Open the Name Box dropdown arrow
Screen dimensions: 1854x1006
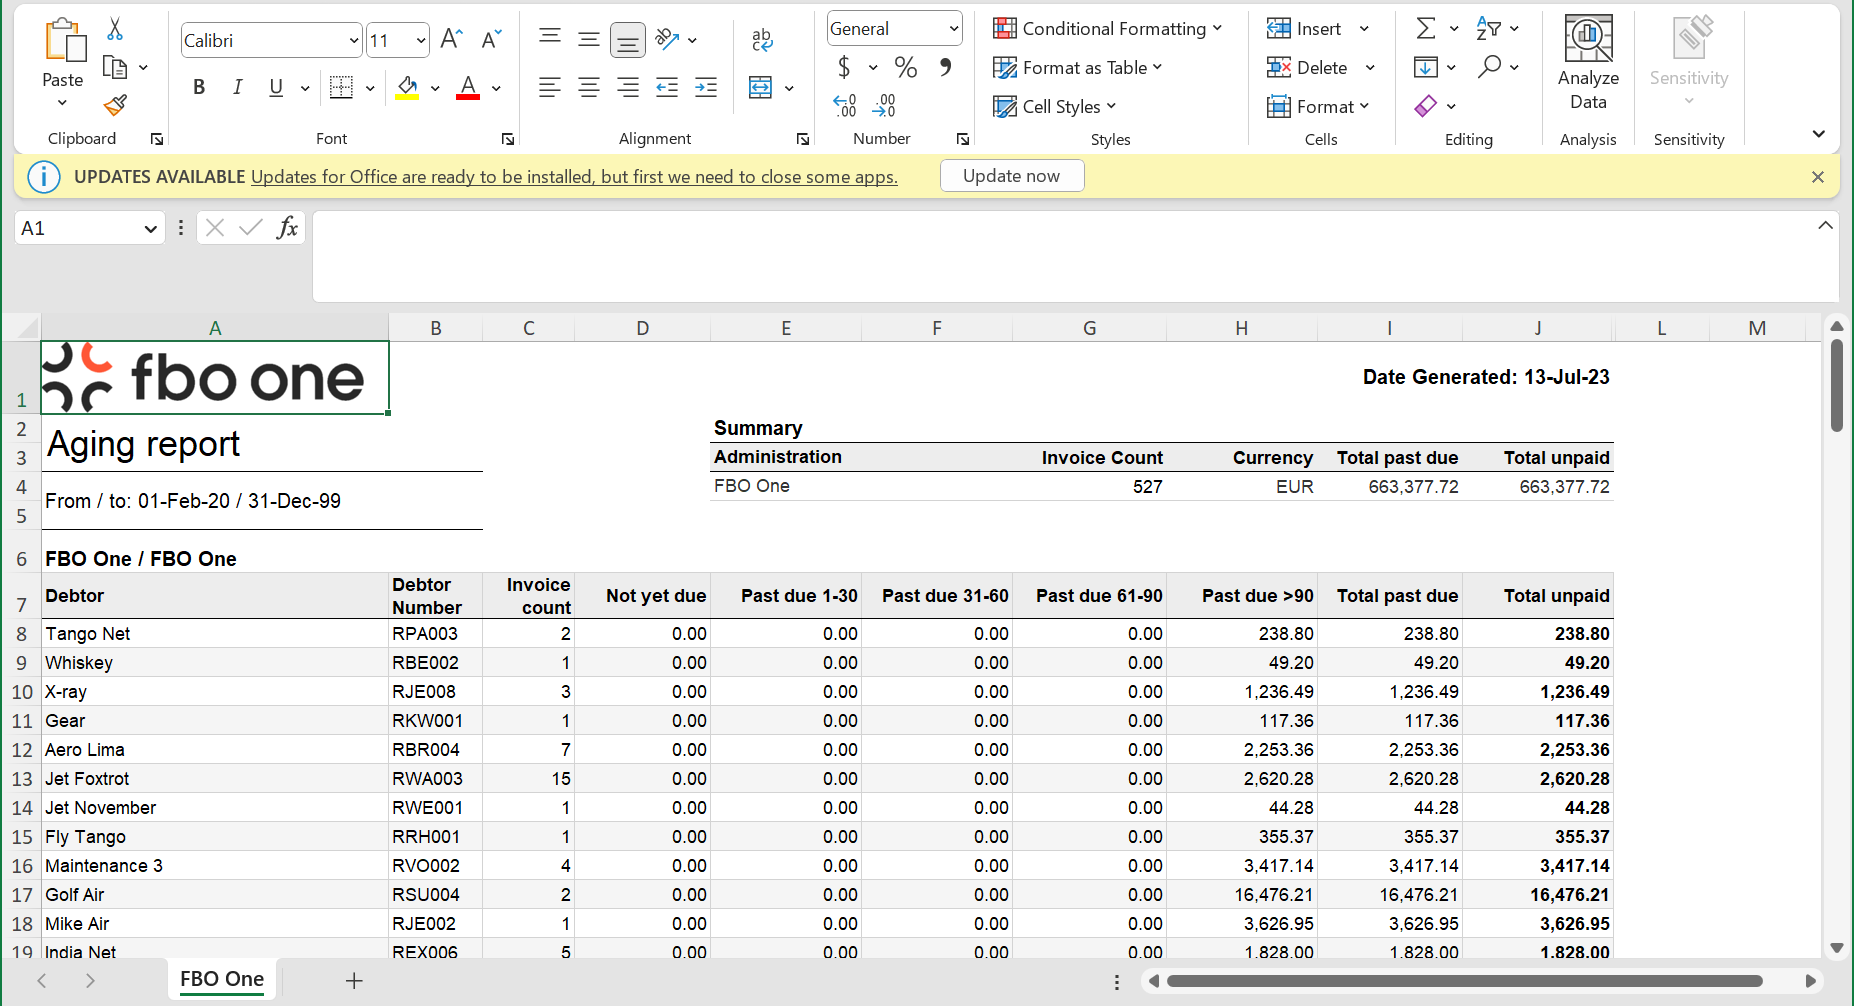click(150, 228)
